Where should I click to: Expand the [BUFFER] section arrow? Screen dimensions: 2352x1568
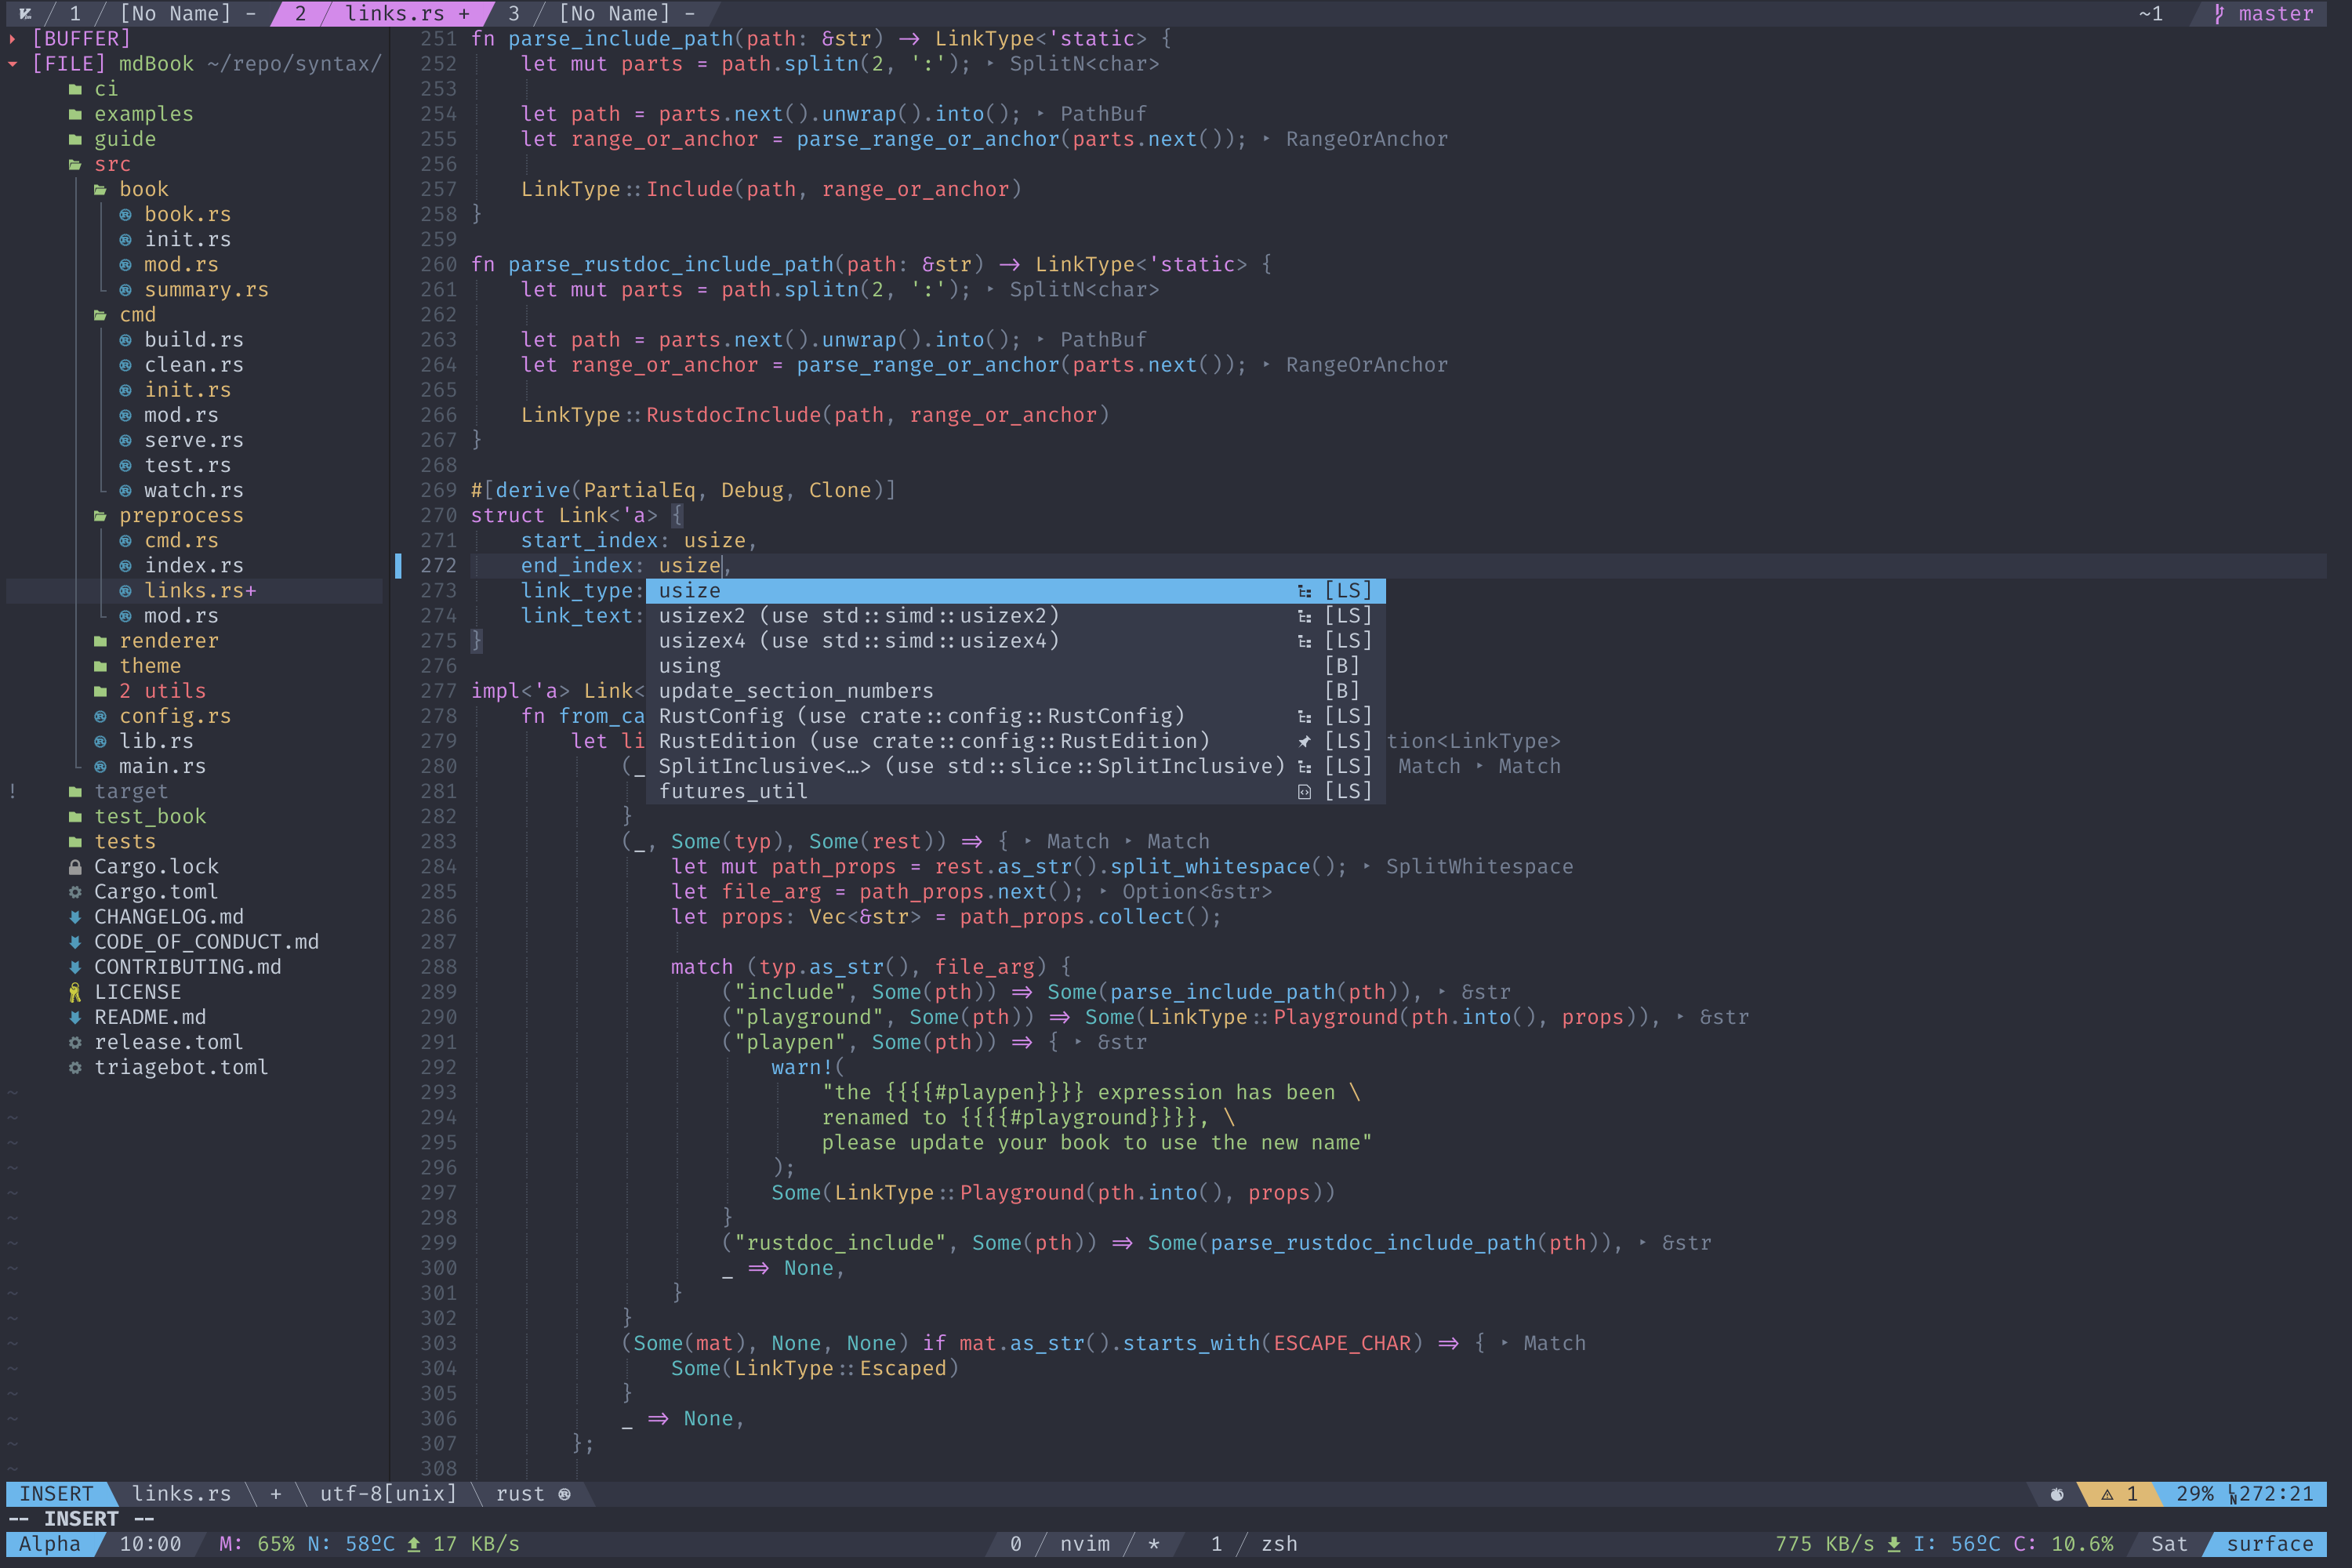[13, 39]
